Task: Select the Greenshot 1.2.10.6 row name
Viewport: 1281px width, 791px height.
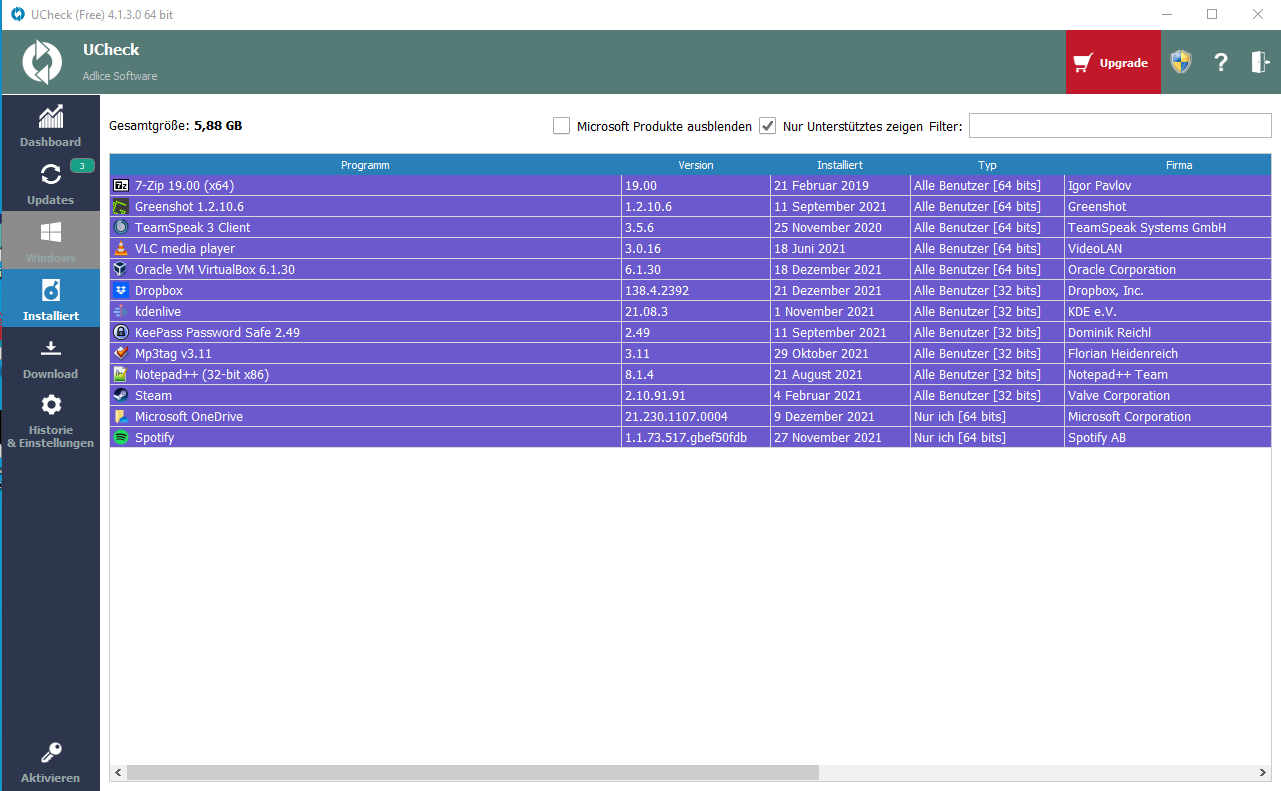Action: click(x=189, y=207)
